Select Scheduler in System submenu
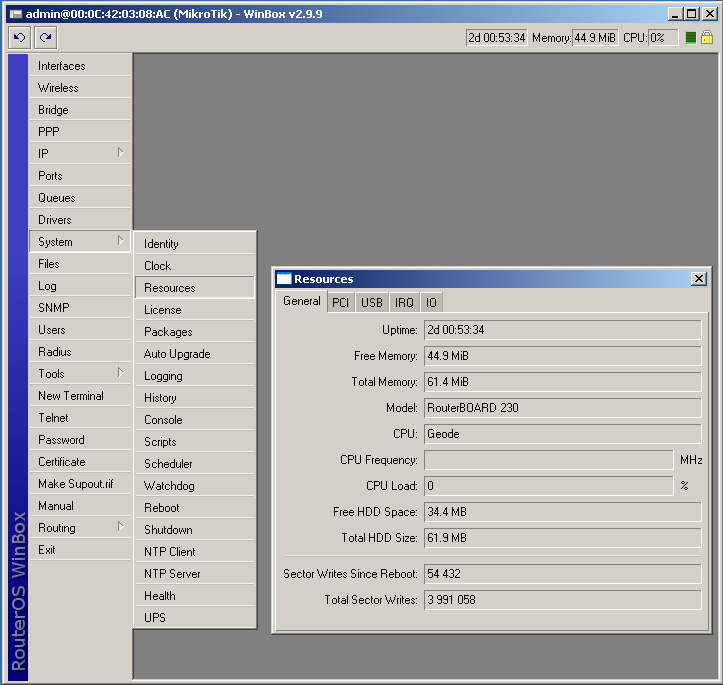This screenshot has height=685, width=723. pos(195,464)
